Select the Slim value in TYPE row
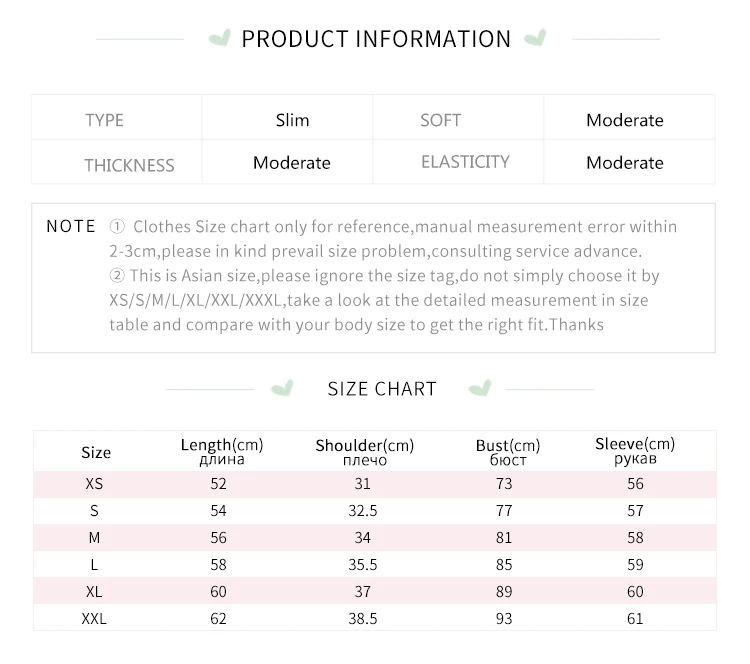The image size is (750, 664). (292, 120)
